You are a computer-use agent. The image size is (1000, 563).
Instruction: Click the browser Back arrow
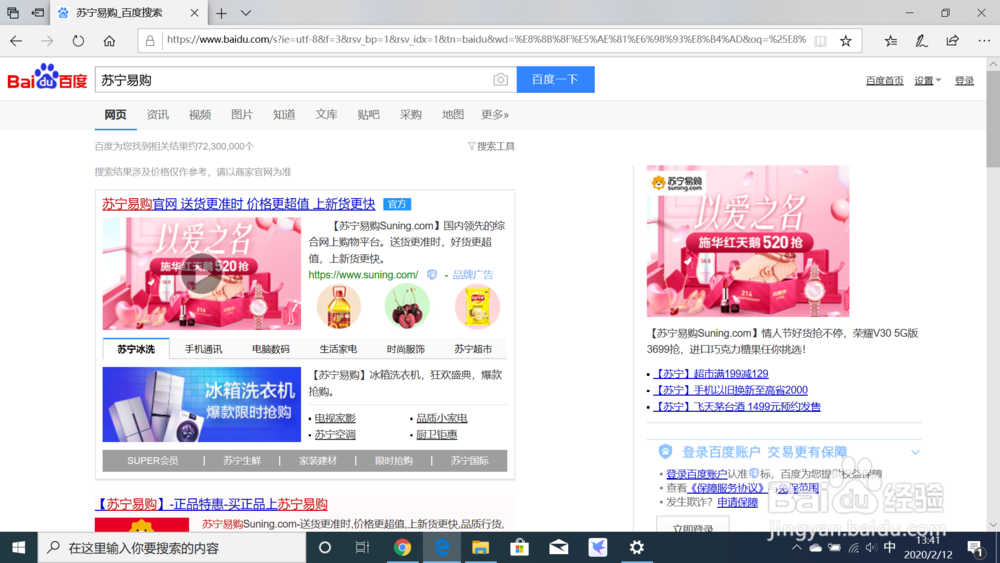tap(16, 41)
